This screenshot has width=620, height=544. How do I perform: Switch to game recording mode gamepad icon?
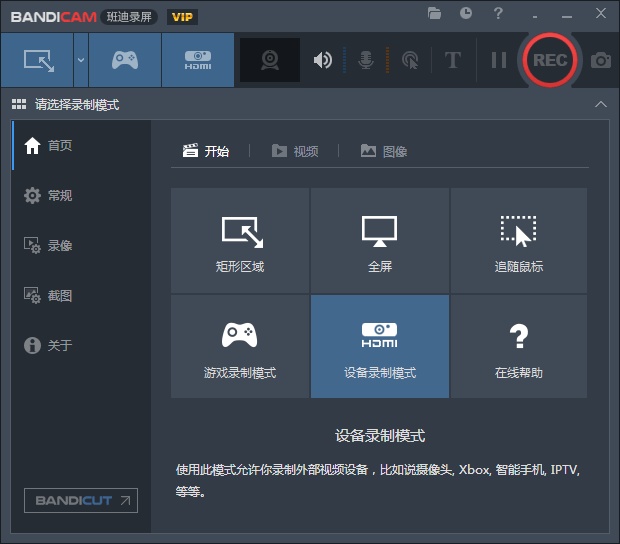(125, 60)
